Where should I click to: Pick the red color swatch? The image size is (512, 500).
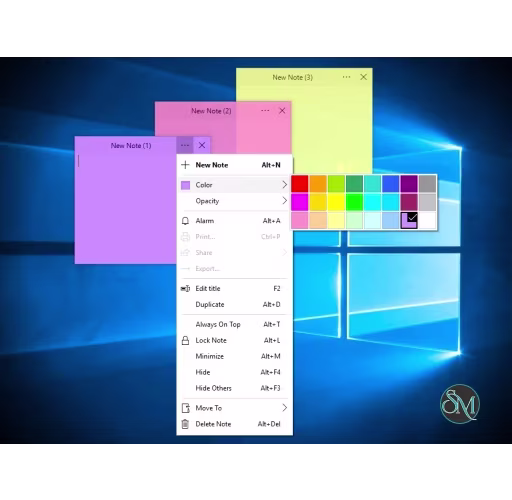pyautogui.click(x=300, y=184)
